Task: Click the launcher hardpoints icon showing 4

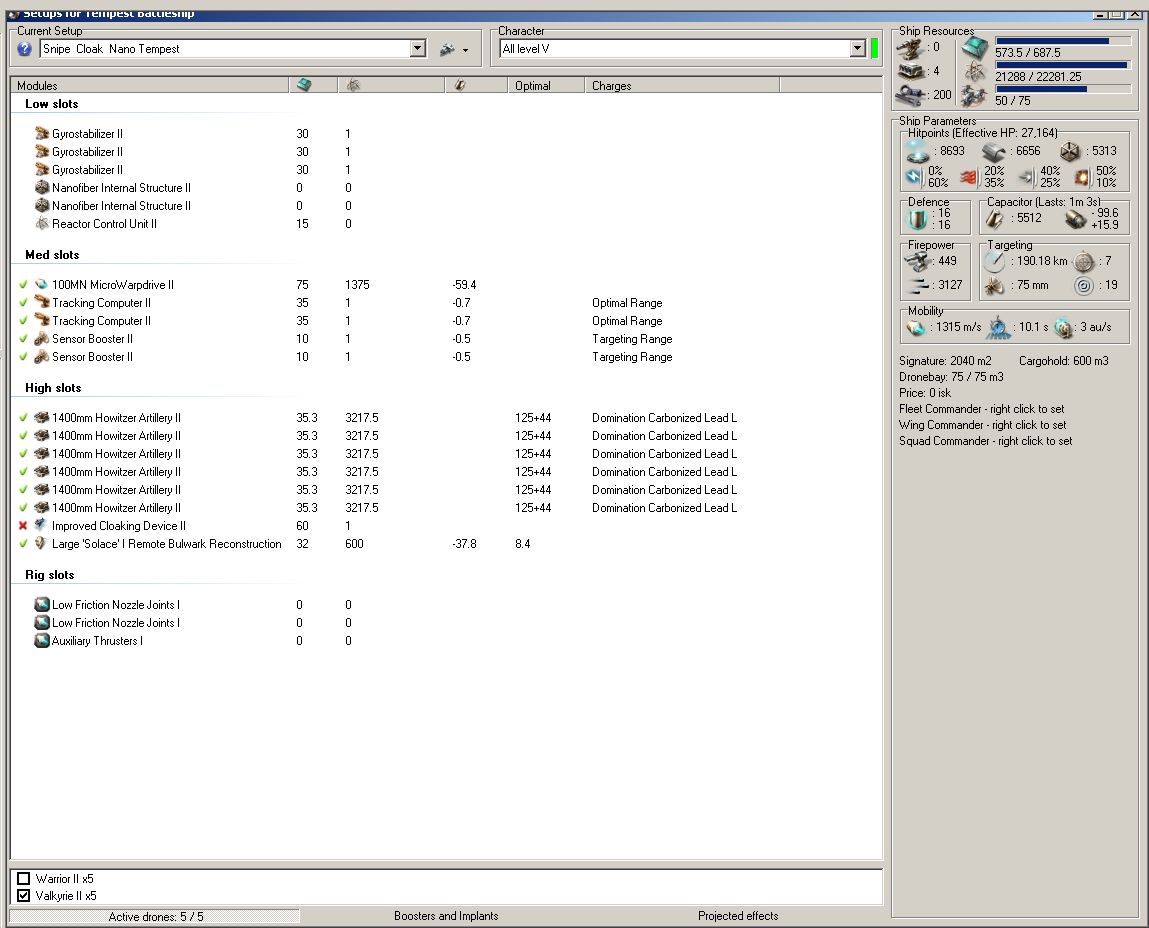Action: click(x=911, y=71)
